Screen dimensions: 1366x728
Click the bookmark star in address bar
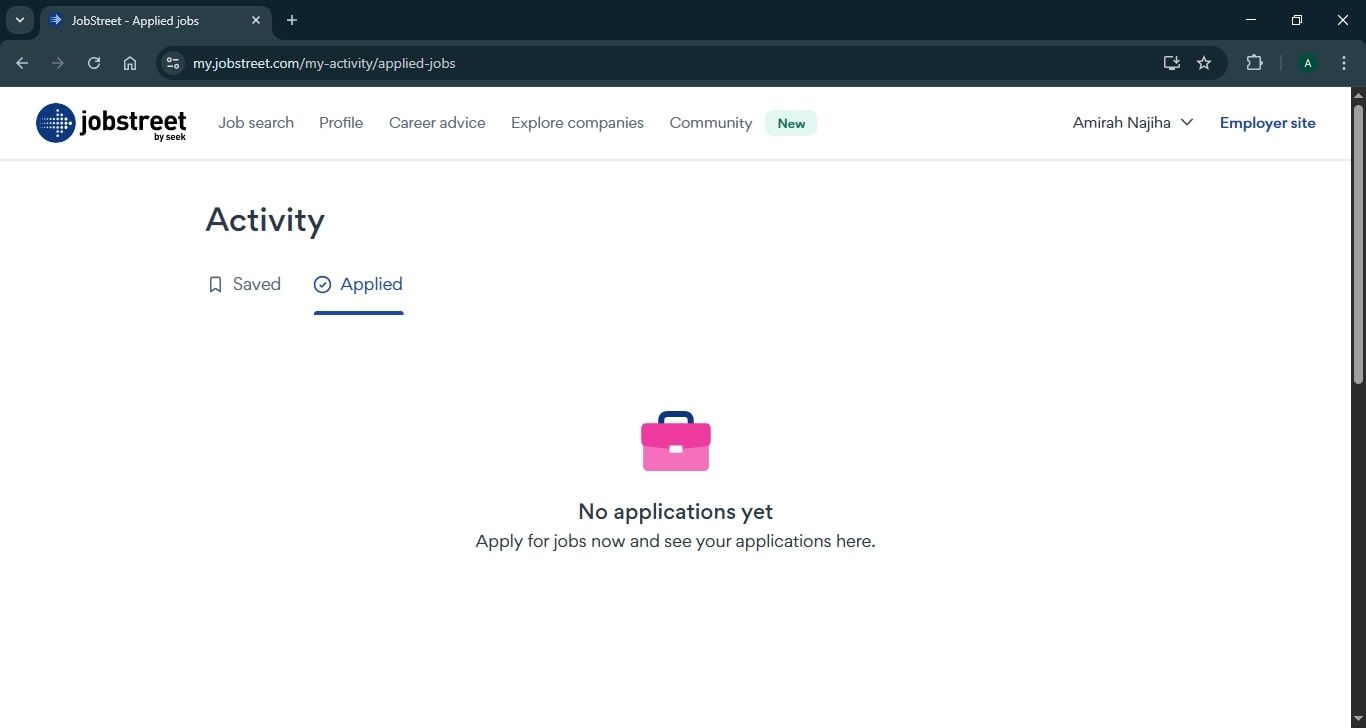1204,62
